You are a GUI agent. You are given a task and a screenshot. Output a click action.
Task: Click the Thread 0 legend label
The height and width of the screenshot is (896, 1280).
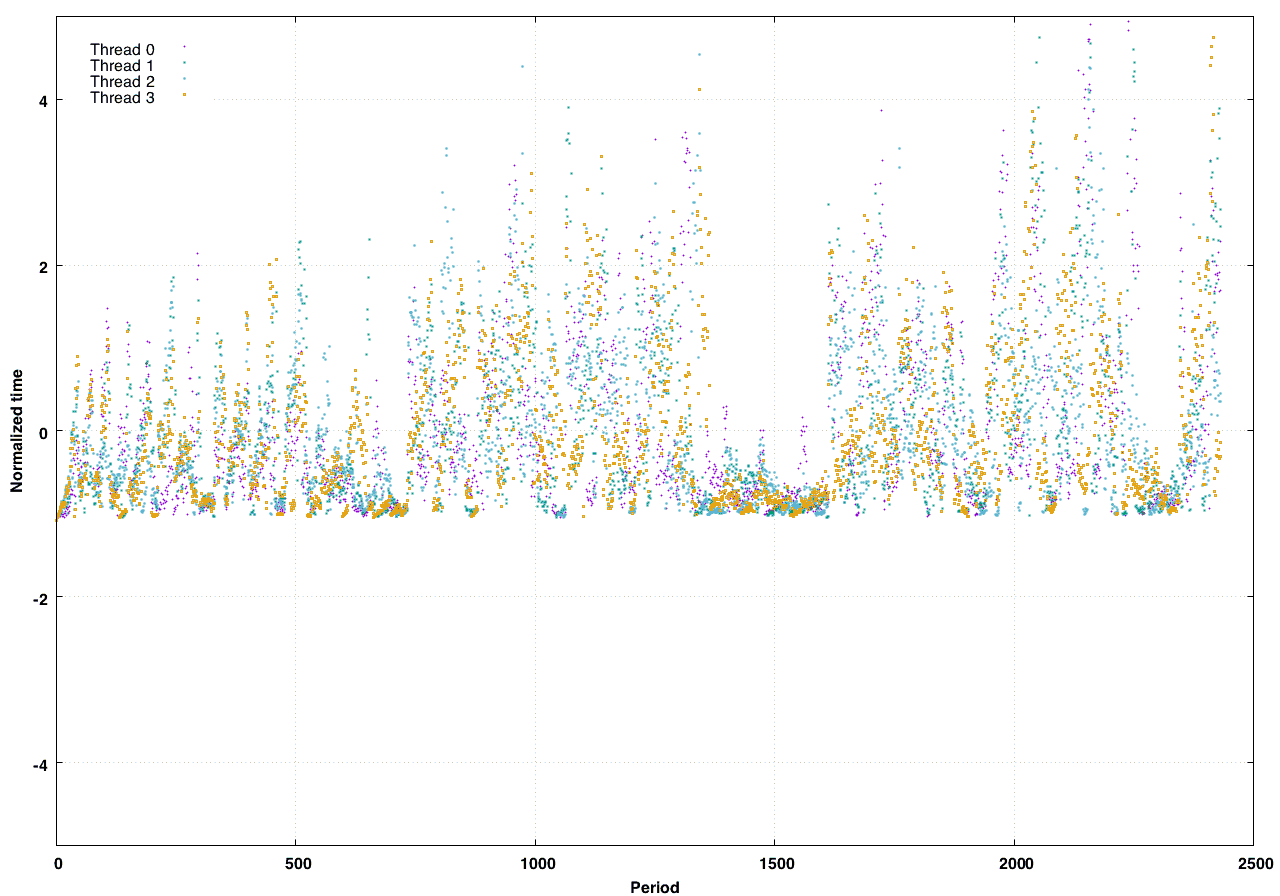(x=122, y=49)
